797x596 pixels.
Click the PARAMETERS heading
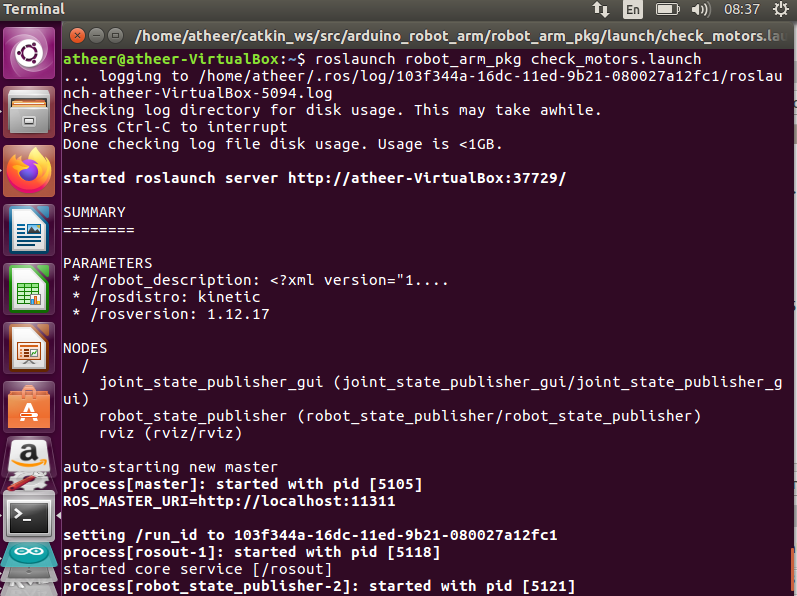107,263
